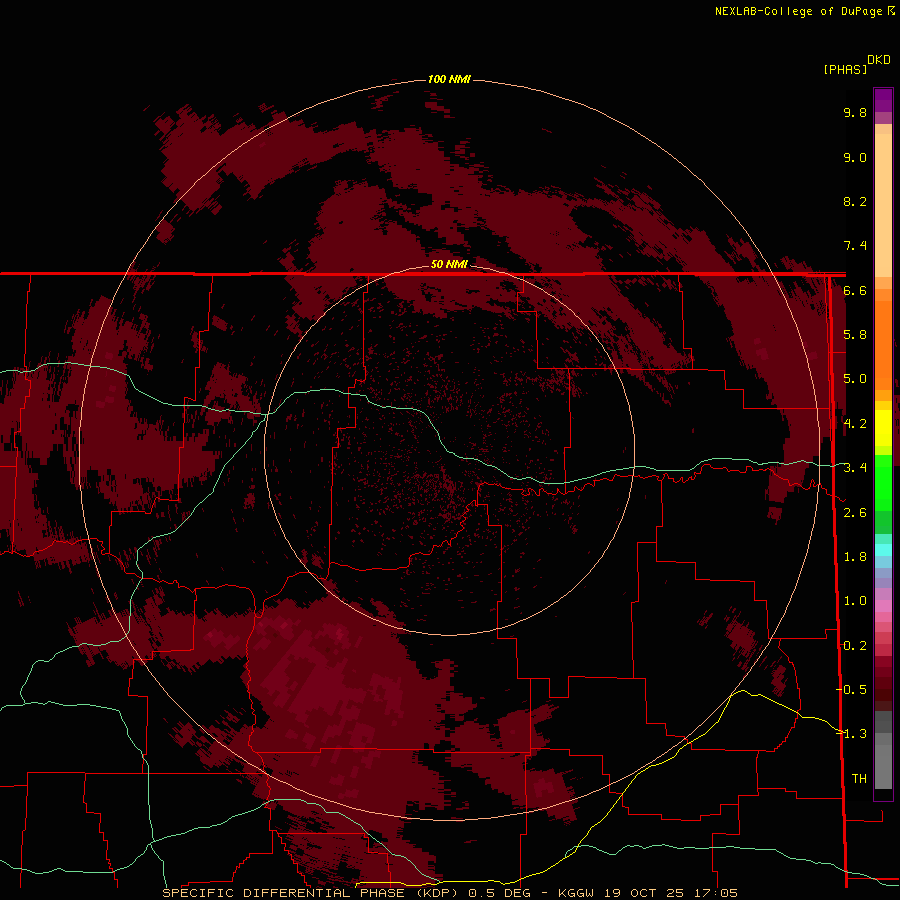Pick the light peach band on the color bar
Screen dimensions: 900x900
click(x=883, y=205)
